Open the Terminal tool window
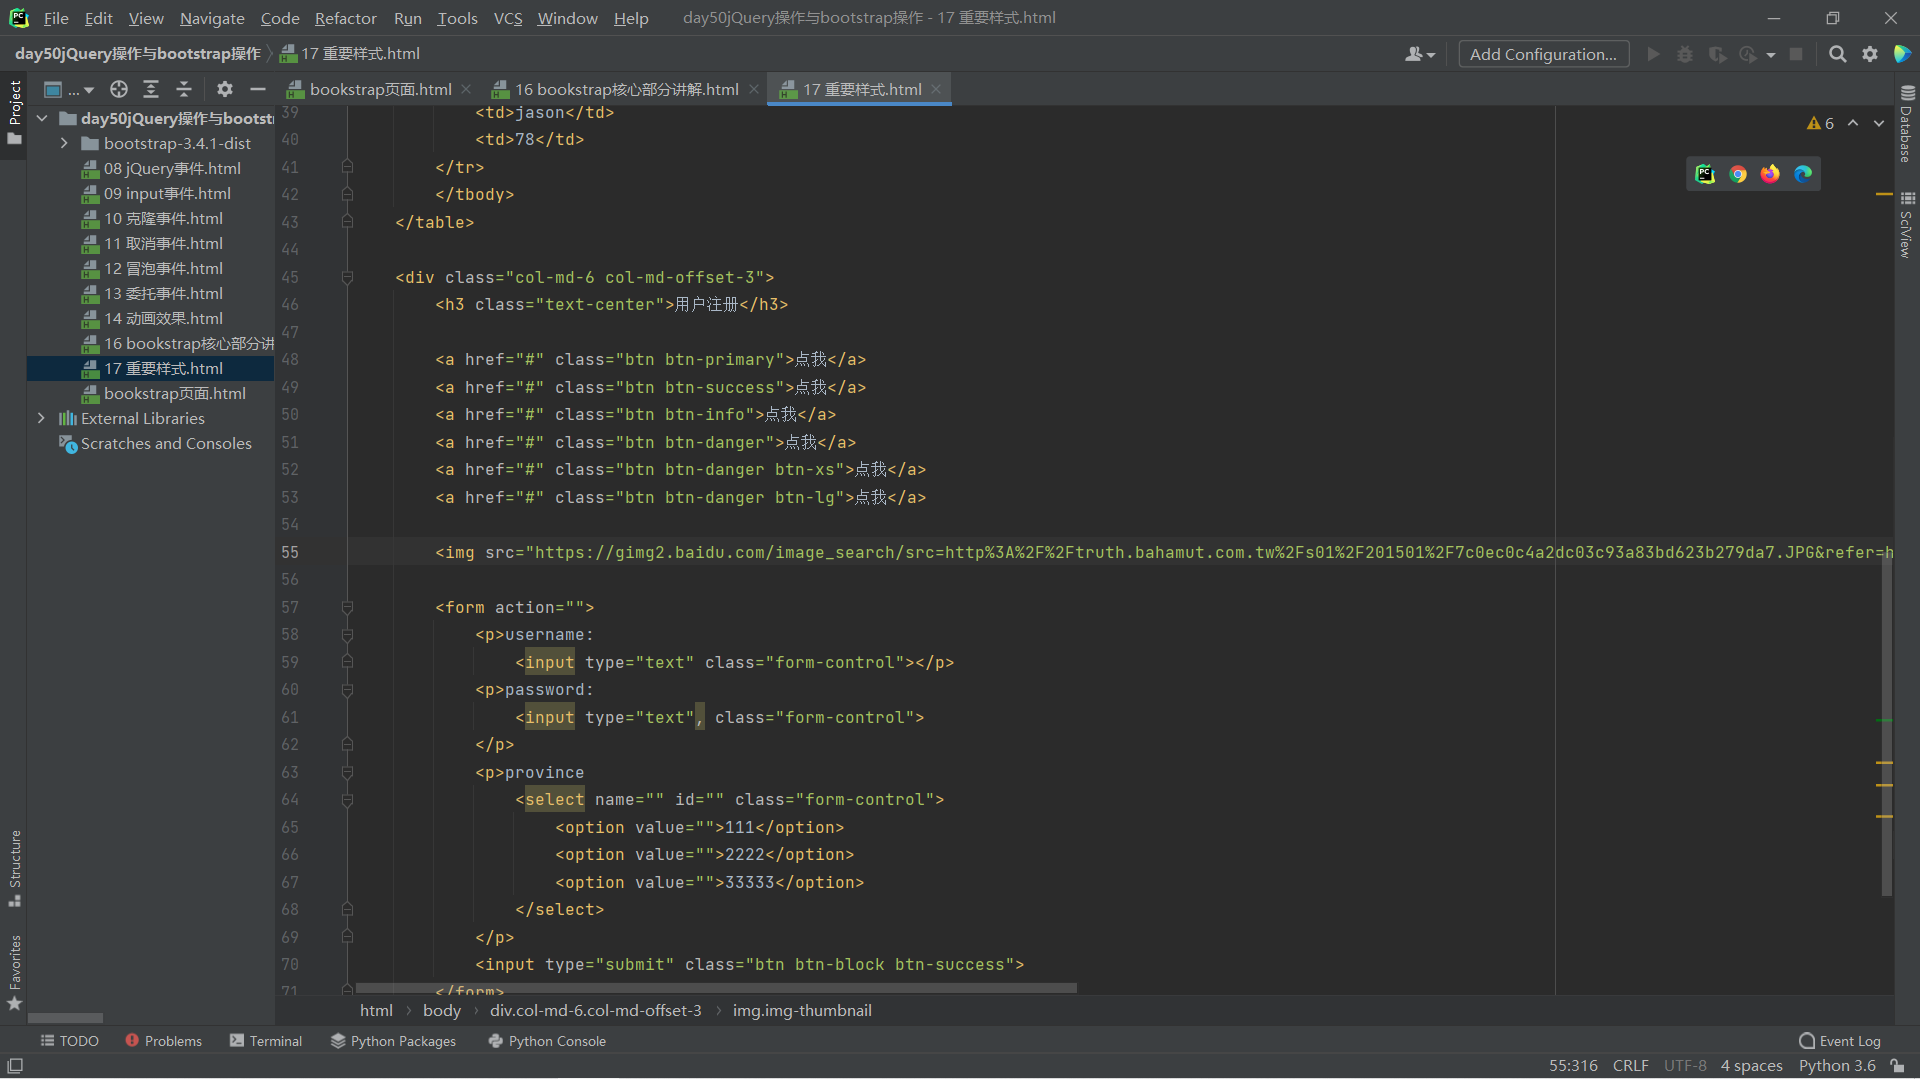 coord(265,1041)
